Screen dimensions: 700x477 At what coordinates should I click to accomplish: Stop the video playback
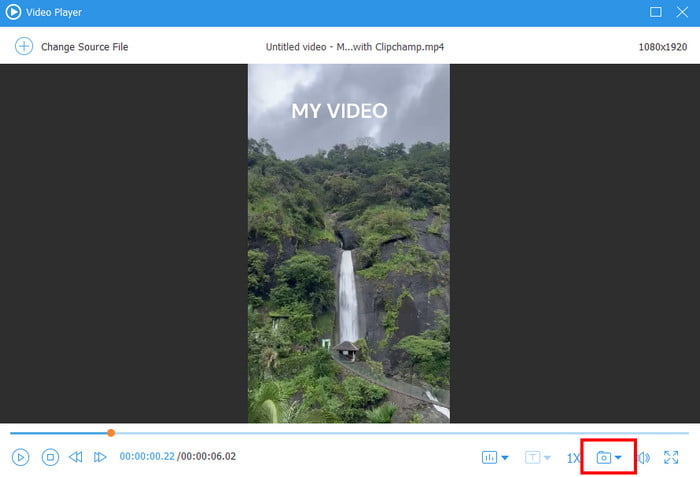point(50,457)
